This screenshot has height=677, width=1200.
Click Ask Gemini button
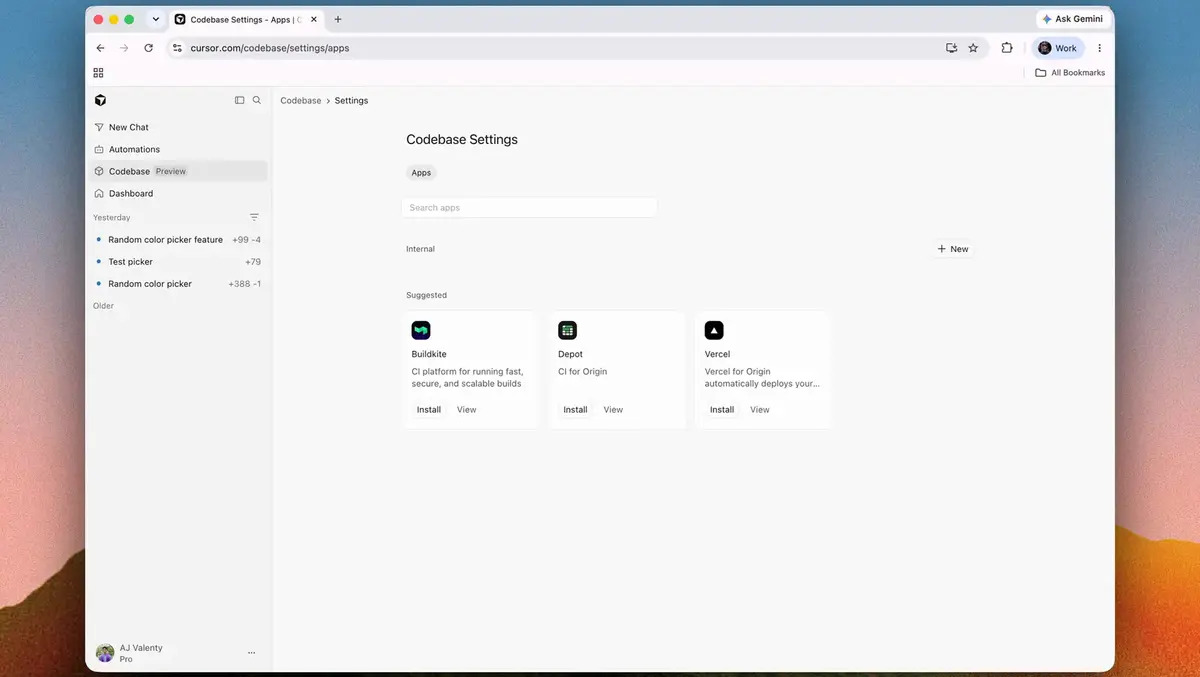1072,19
